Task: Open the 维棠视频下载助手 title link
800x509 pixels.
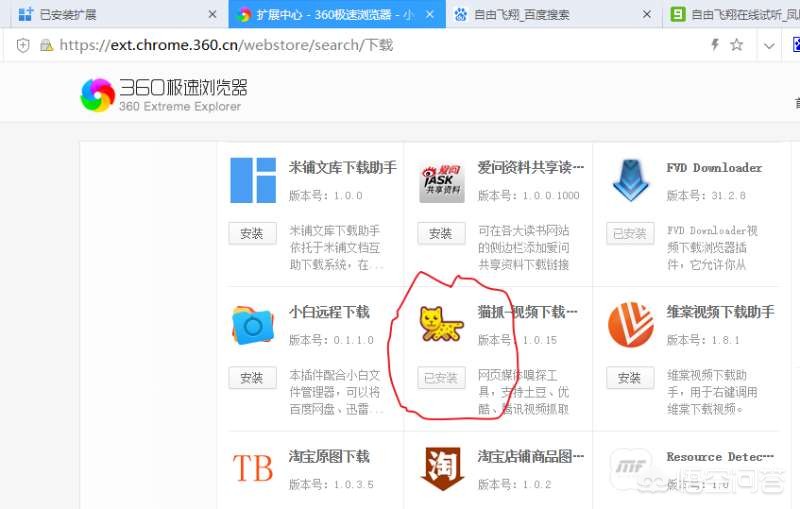Action: [720, 312]
